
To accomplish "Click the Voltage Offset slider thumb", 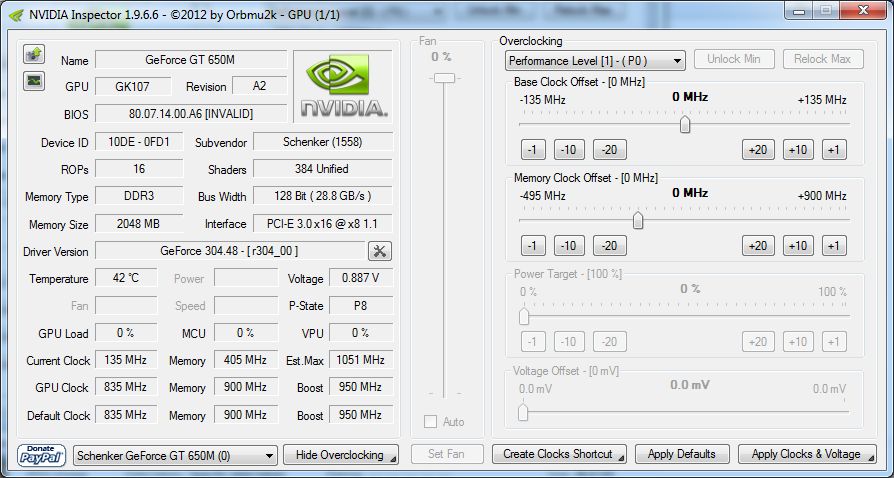I will click(523, 412).
